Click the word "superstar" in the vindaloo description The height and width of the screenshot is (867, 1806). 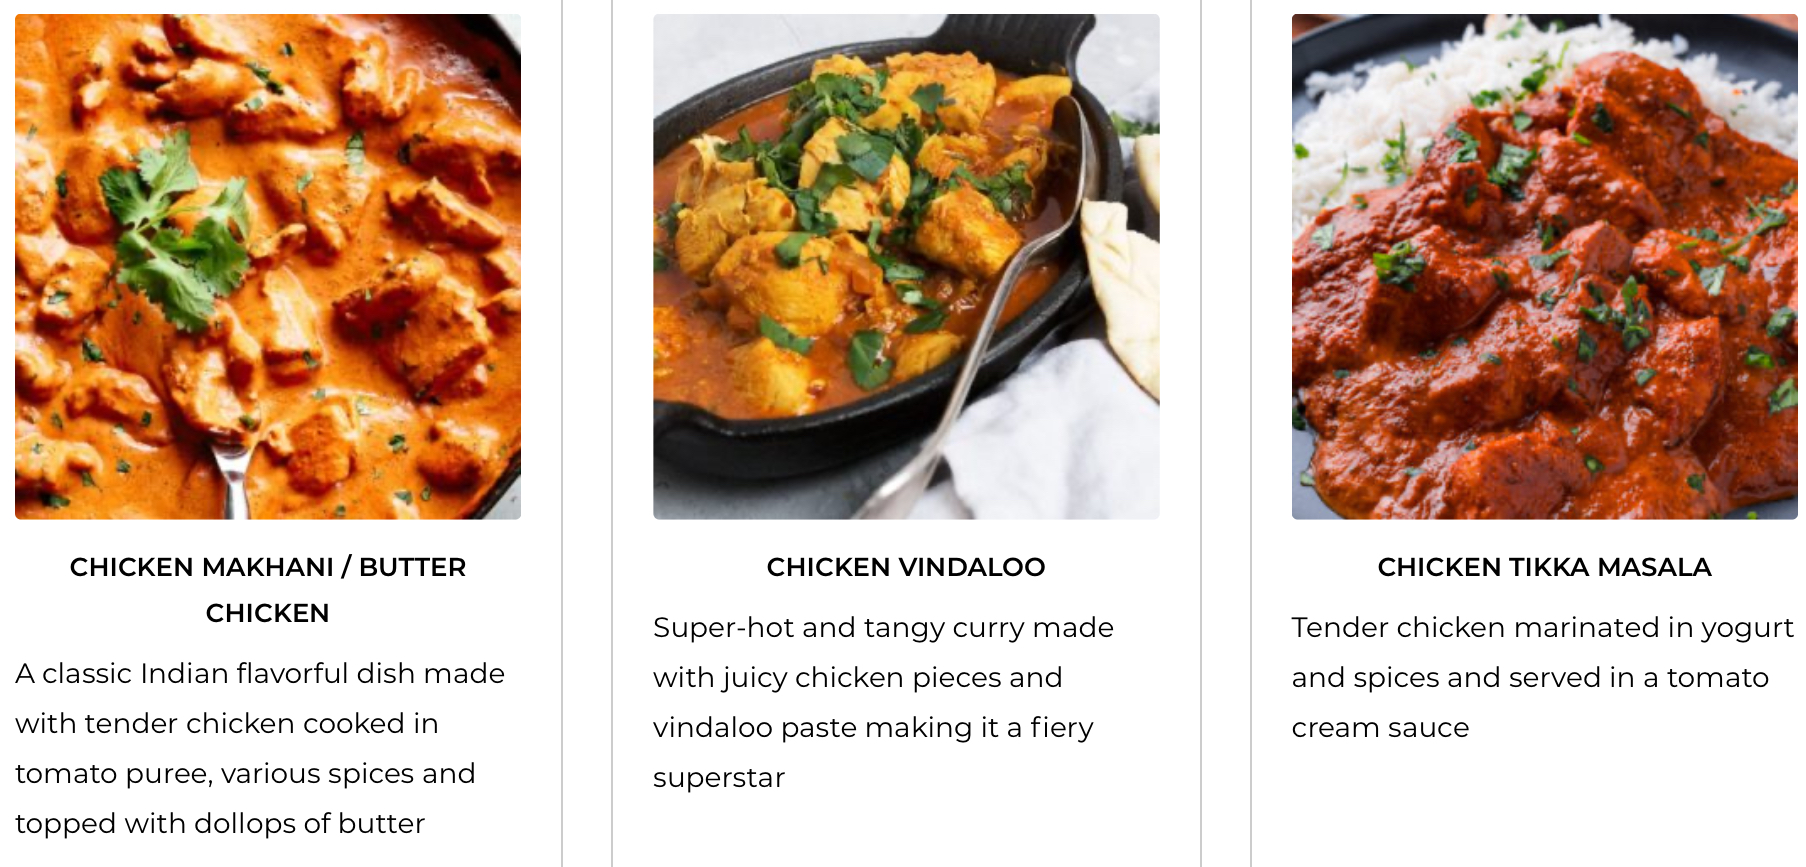719,777
